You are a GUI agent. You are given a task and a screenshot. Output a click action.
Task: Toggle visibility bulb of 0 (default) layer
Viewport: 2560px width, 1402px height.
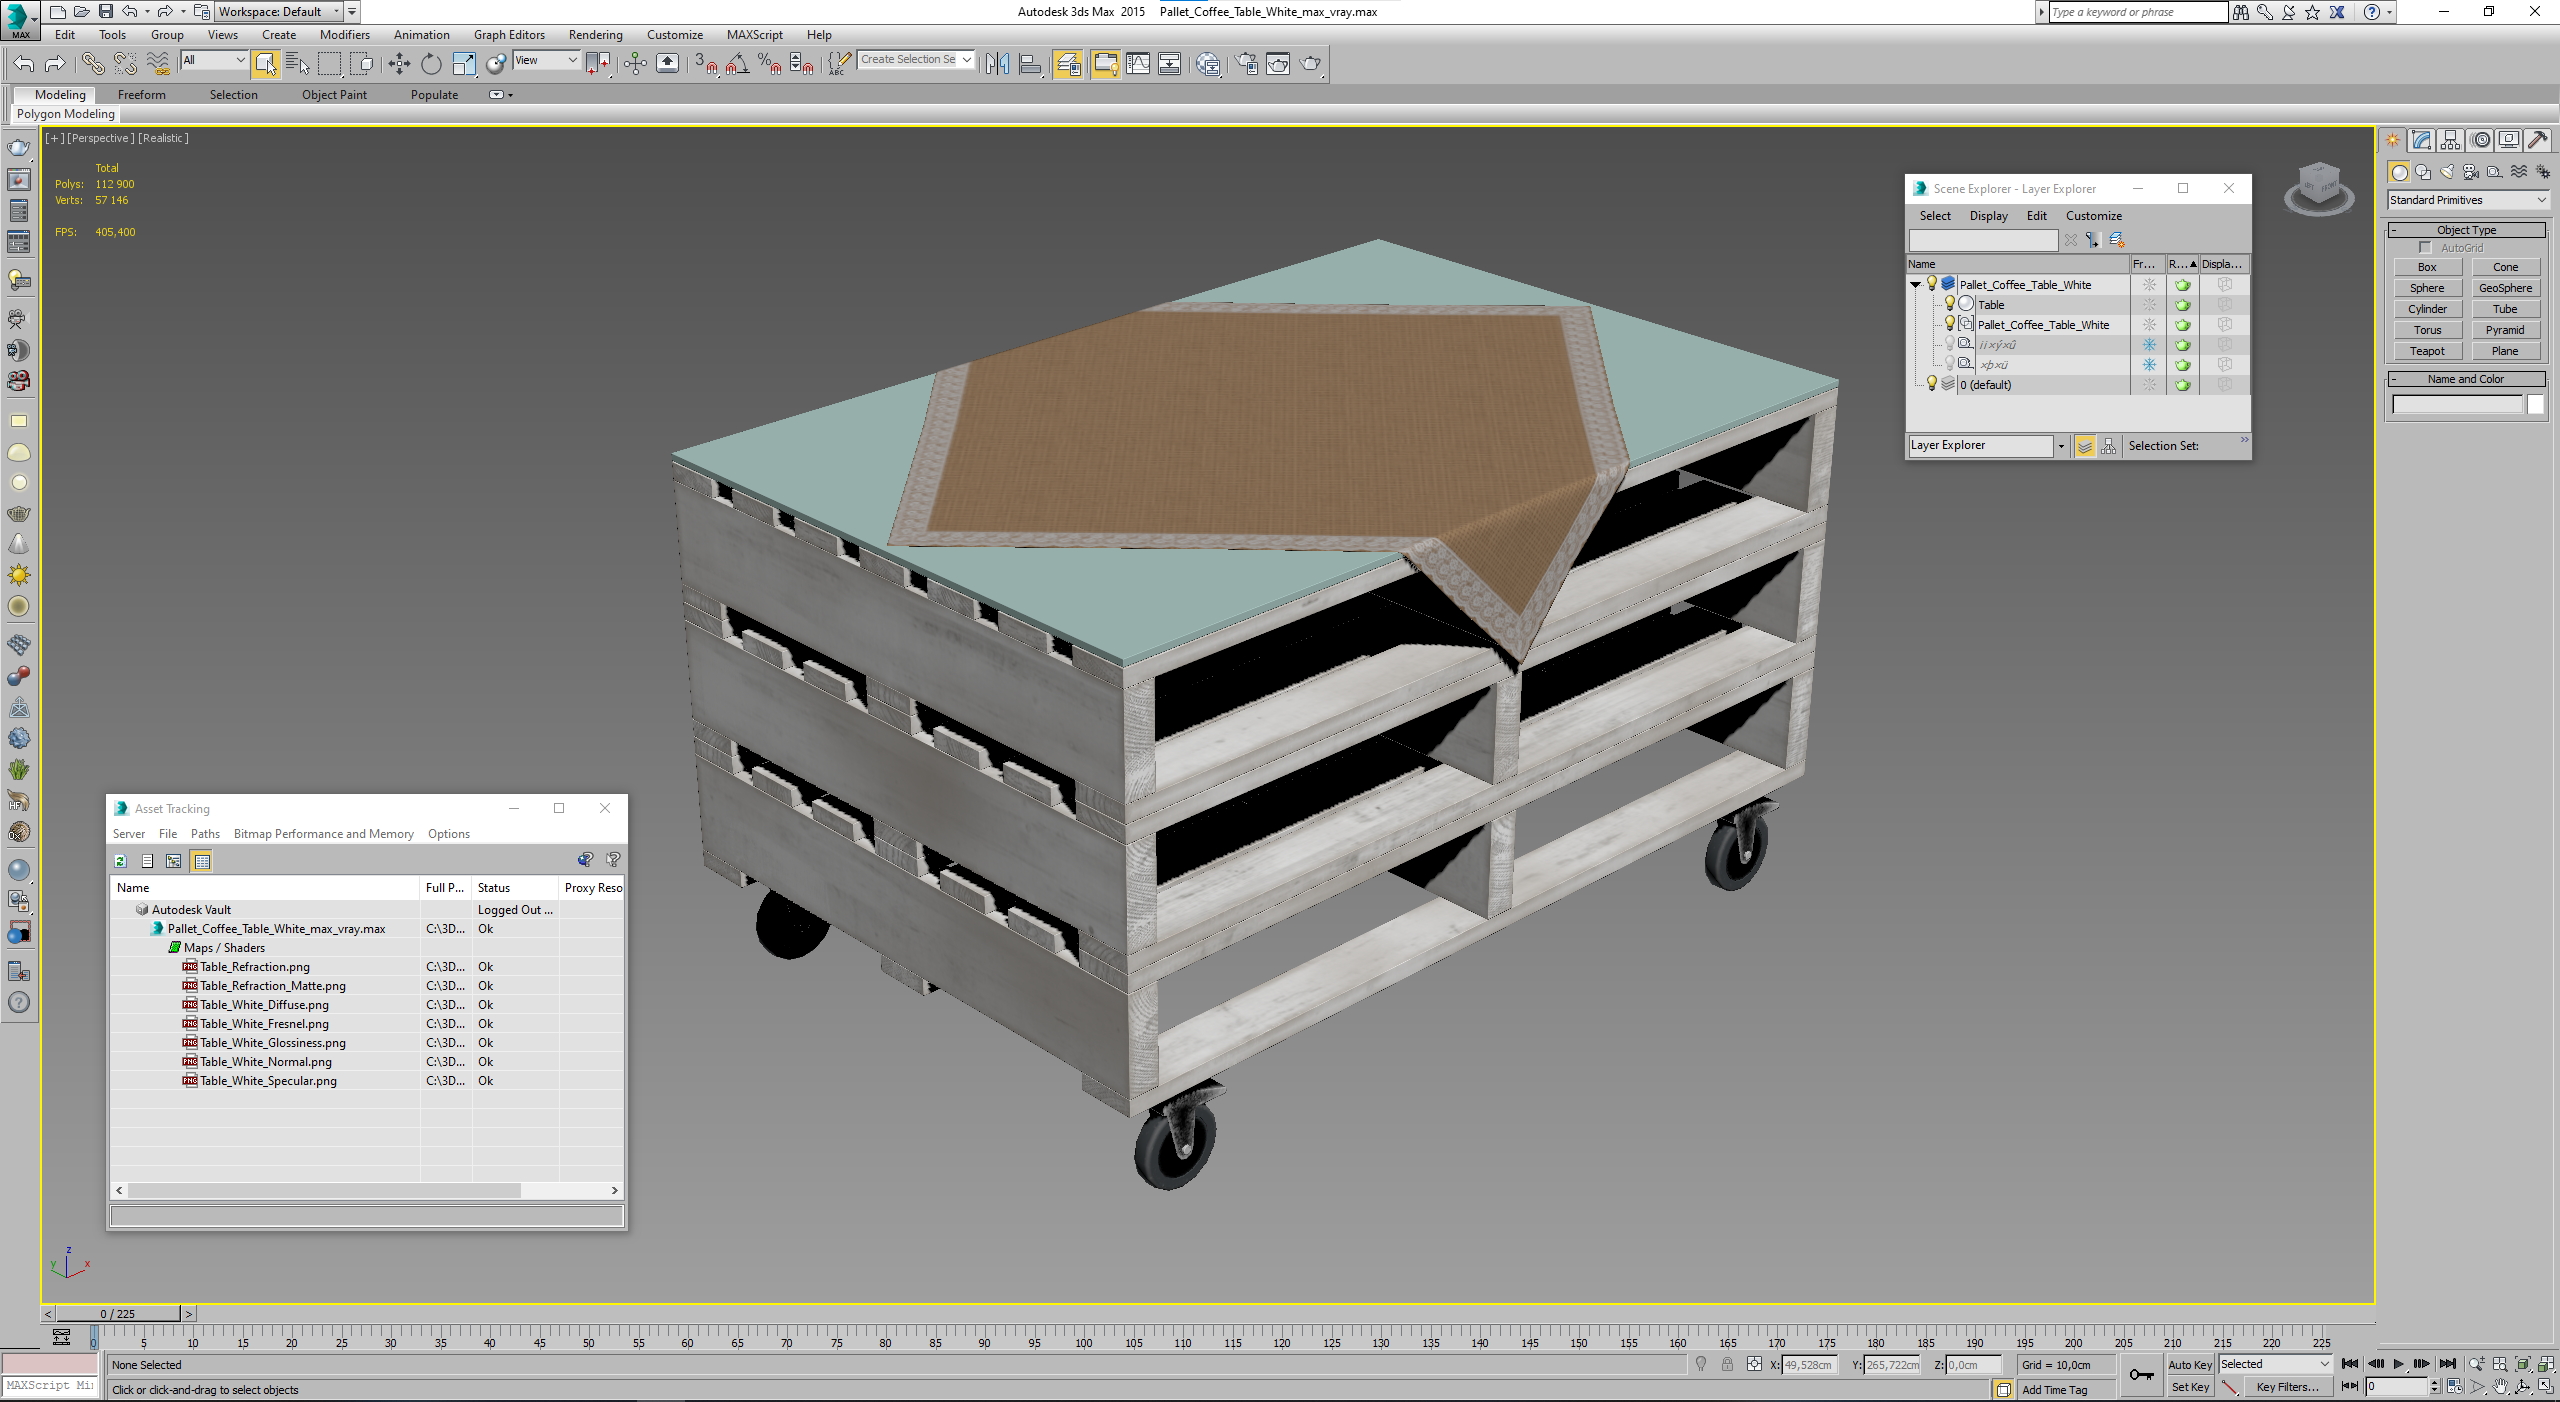(x=1932, y=384)
